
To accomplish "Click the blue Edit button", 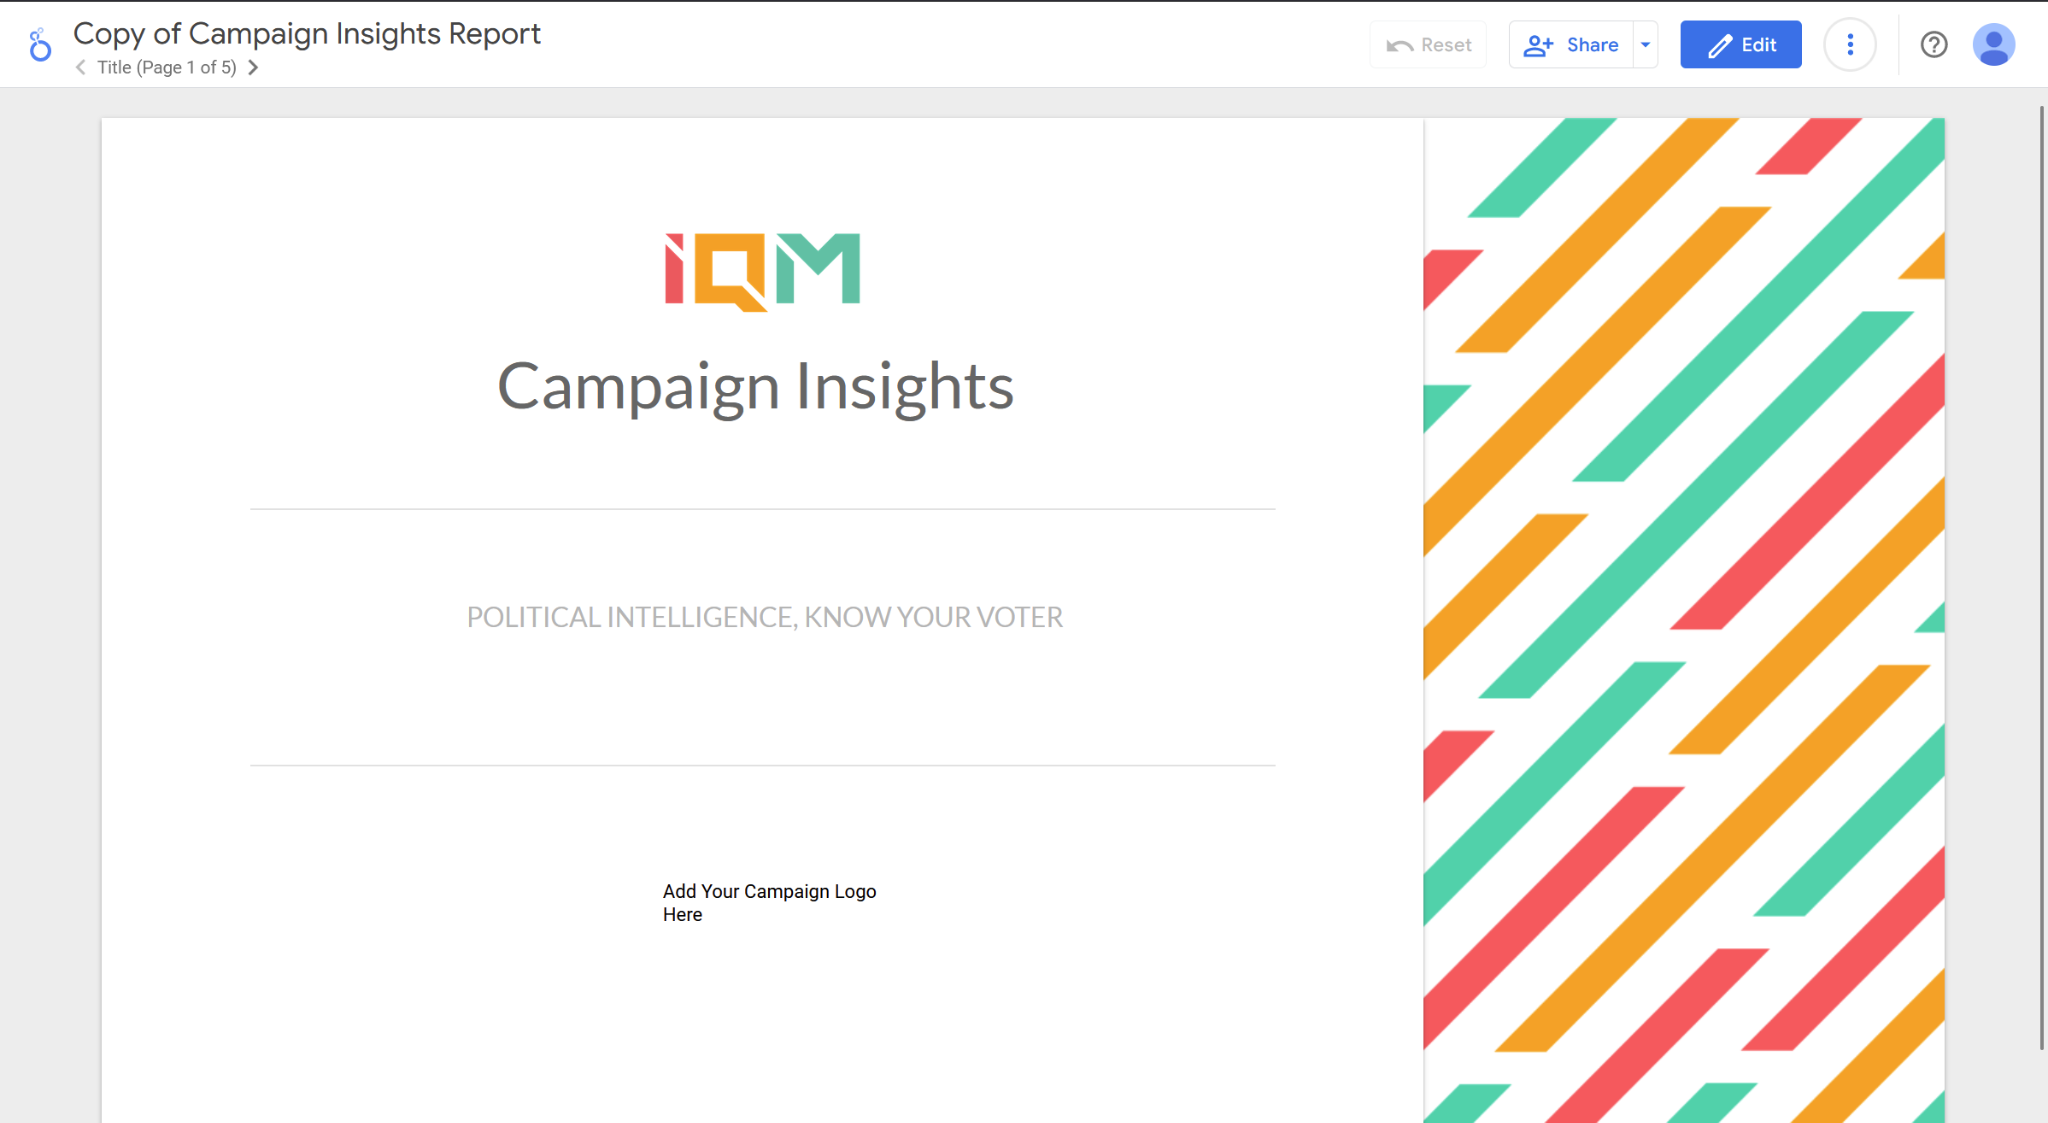I will 1740,45.
